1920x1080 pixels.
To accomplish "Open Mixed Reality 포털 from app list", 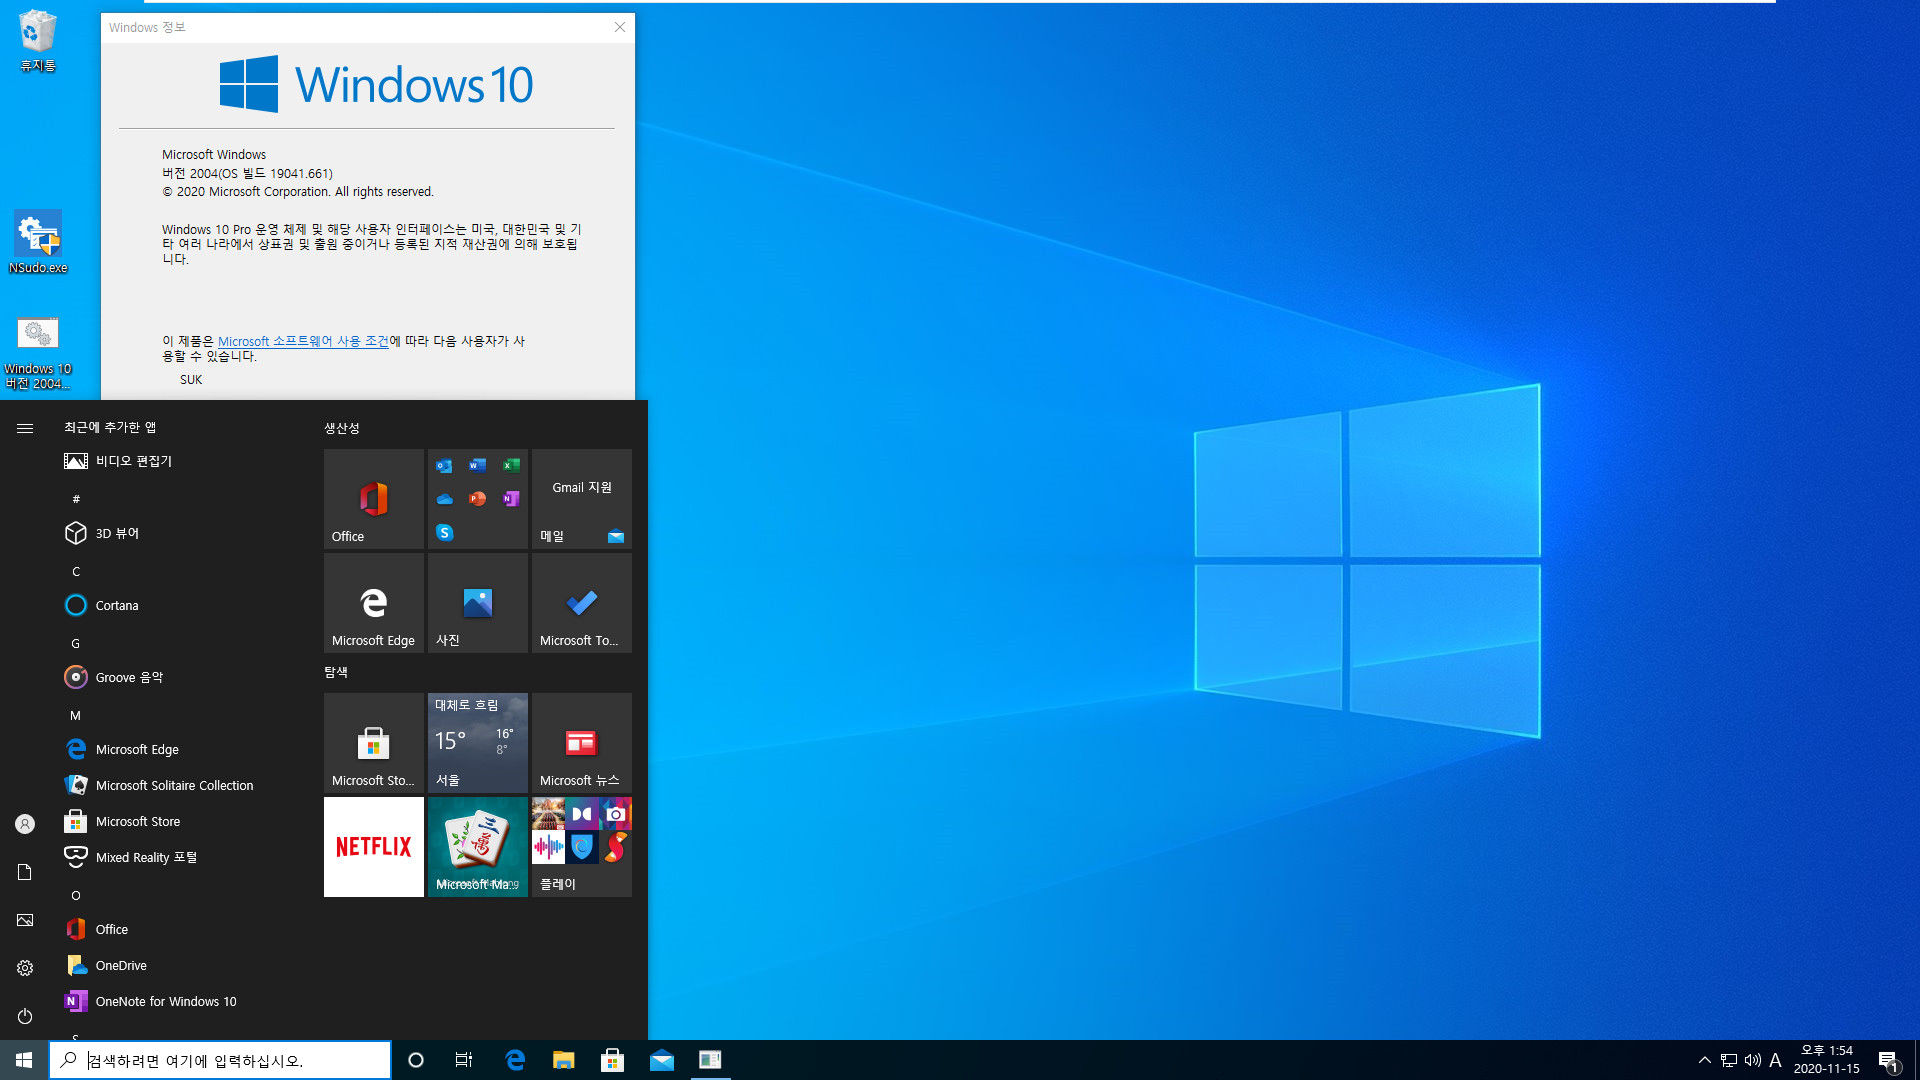I will click(x=180, y=857).
